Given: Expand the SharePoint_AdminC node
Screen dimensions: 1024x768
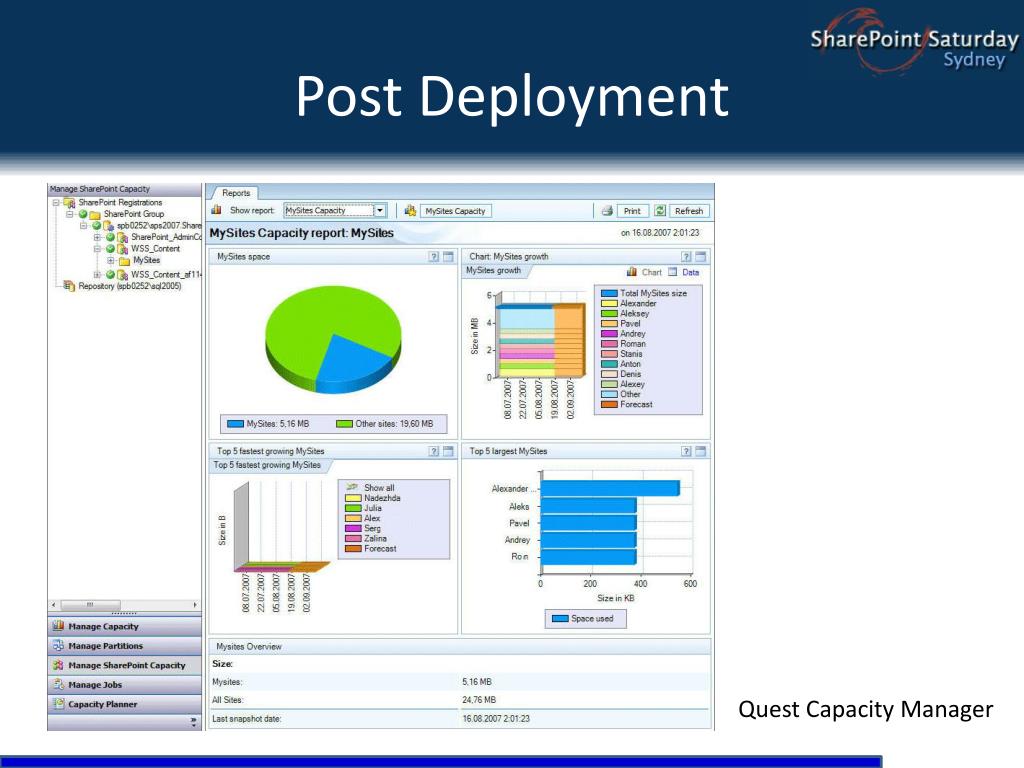Looking at the screenshot, I should [x=97, y=237].
